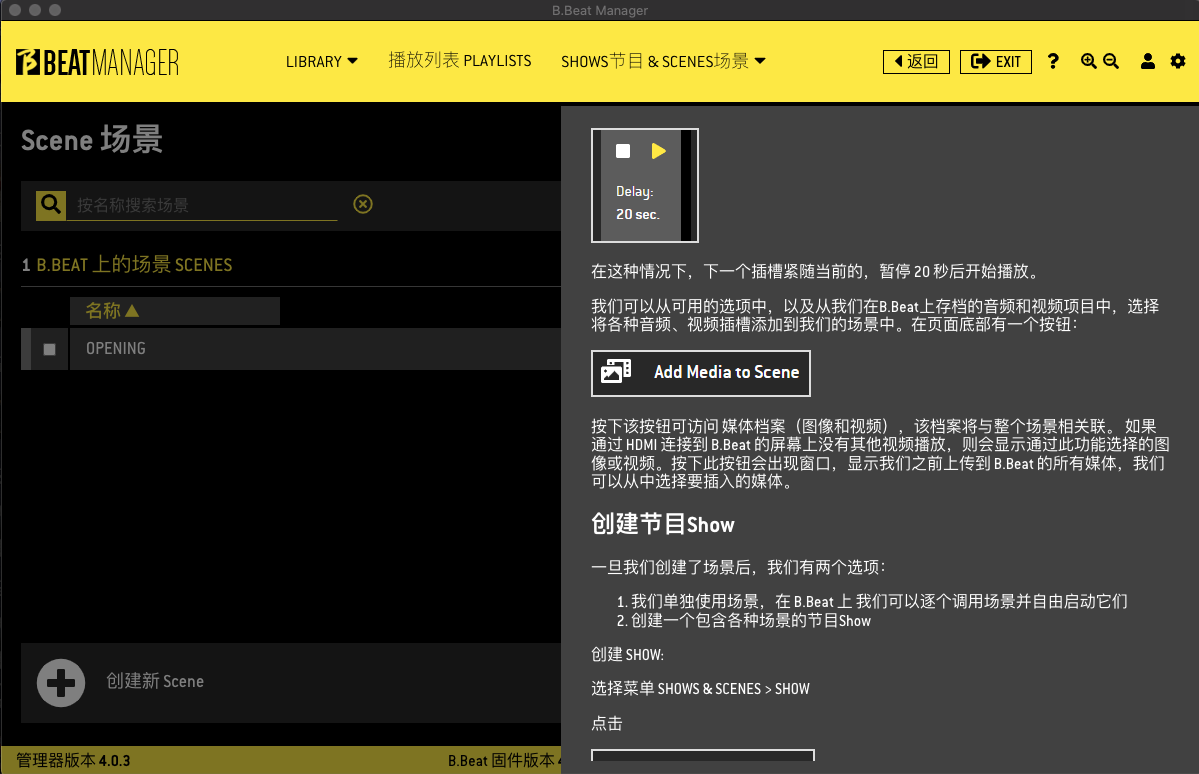Zoom out with magnifier minus icon
This screenshot has height=774, width=1199.
click(x=1111, y=61)
